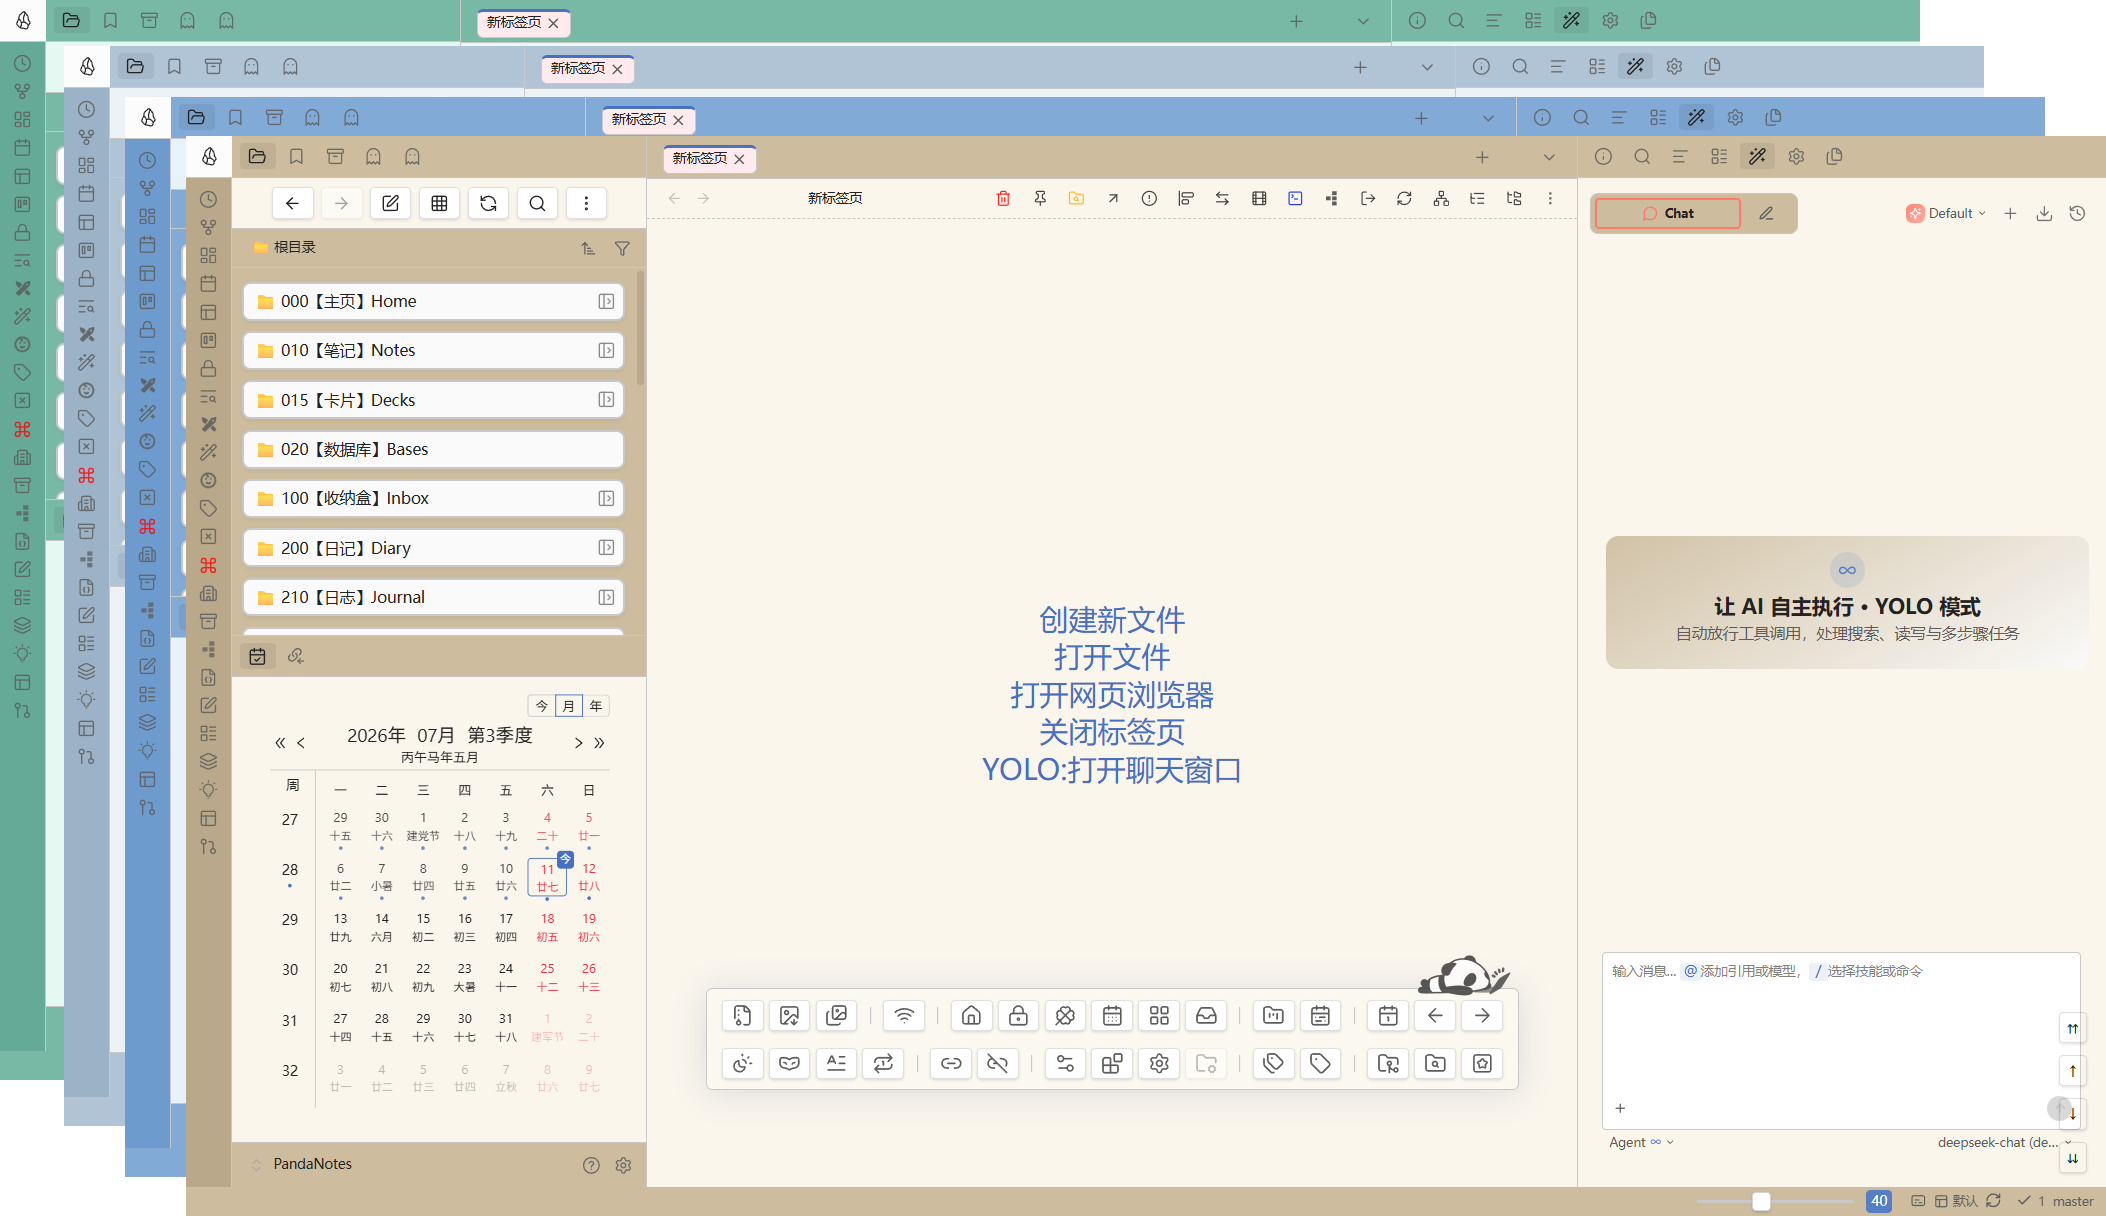
Task: Open the Agent mode dropdown
Action: pyautogui.click(x=1641, y=1142)
